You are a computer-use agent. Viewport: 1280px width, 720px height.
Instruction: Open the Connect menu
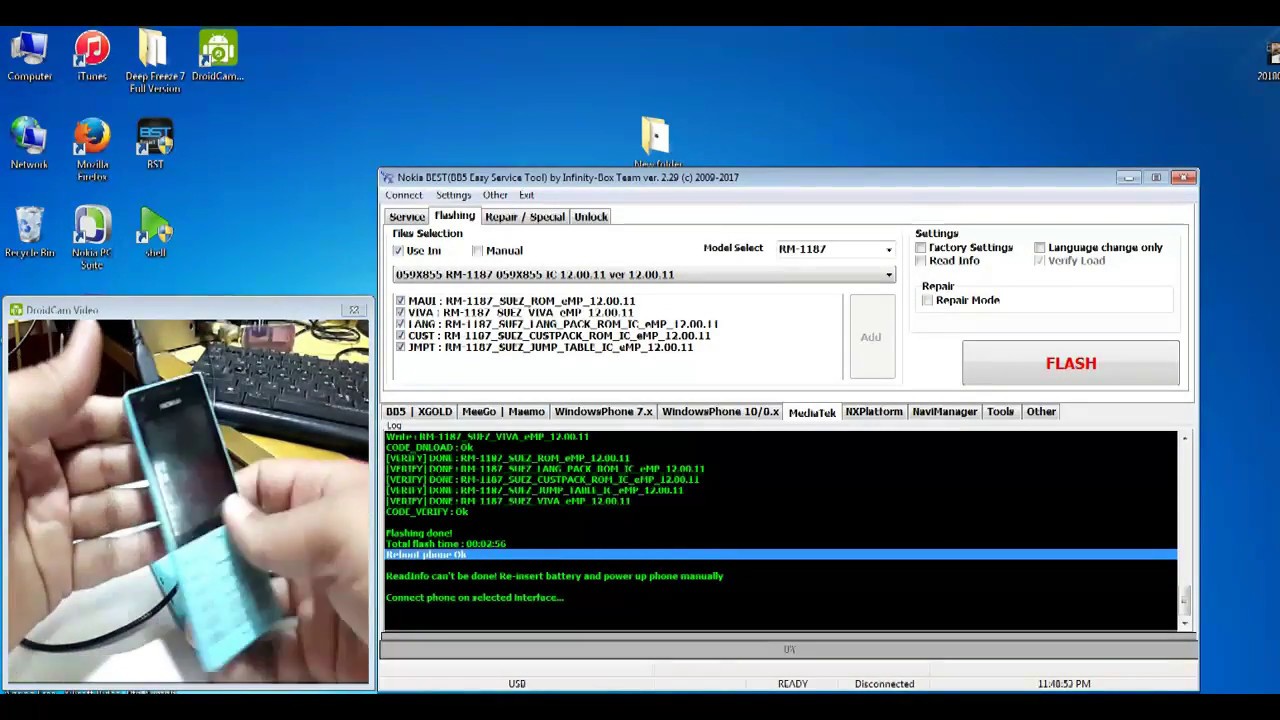pyautogui.click(x=404, y=195)
